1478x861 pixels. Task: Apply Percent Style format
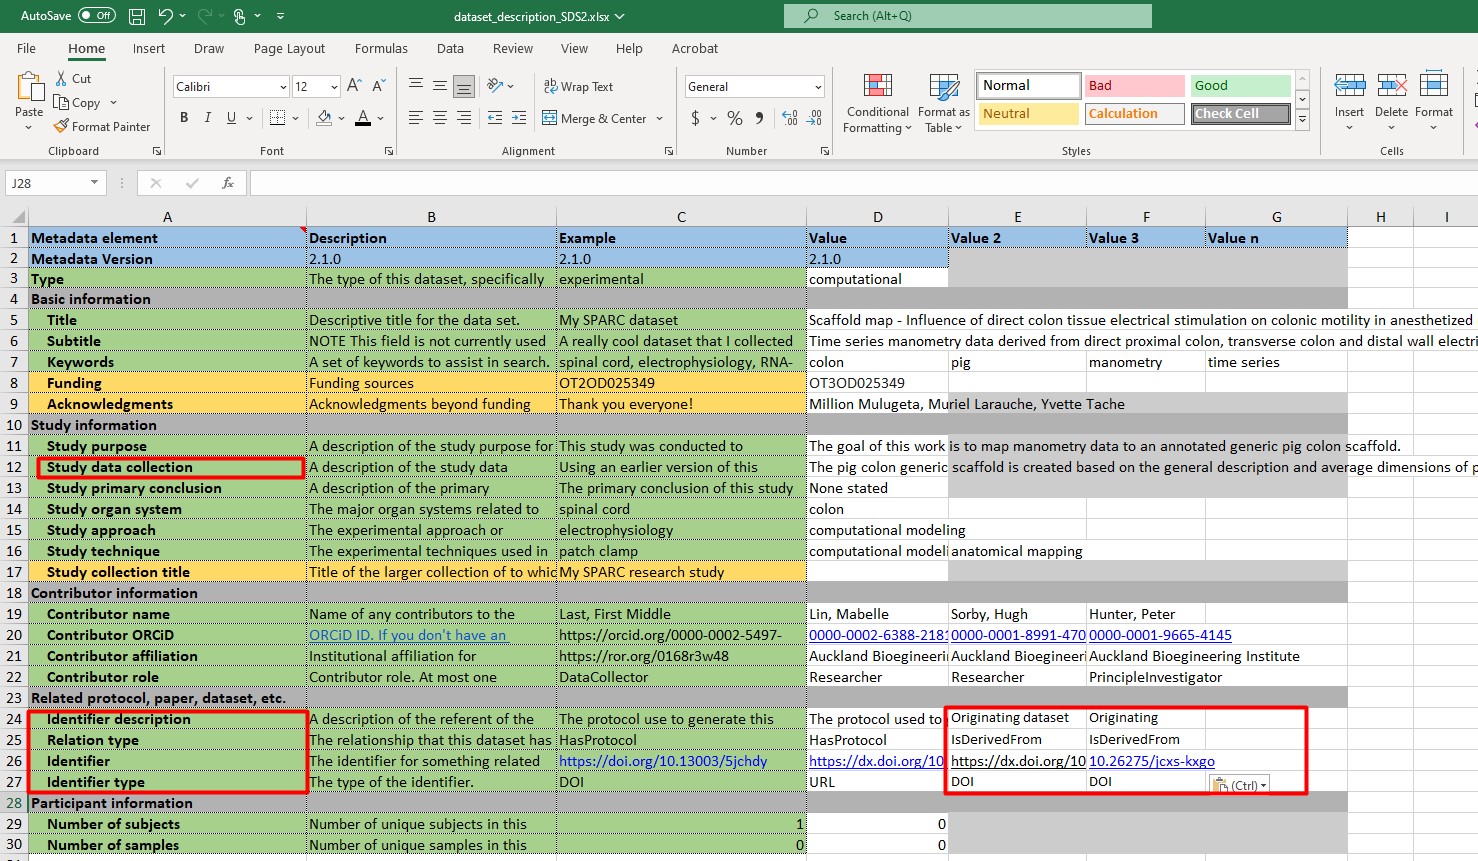(735, 118)
